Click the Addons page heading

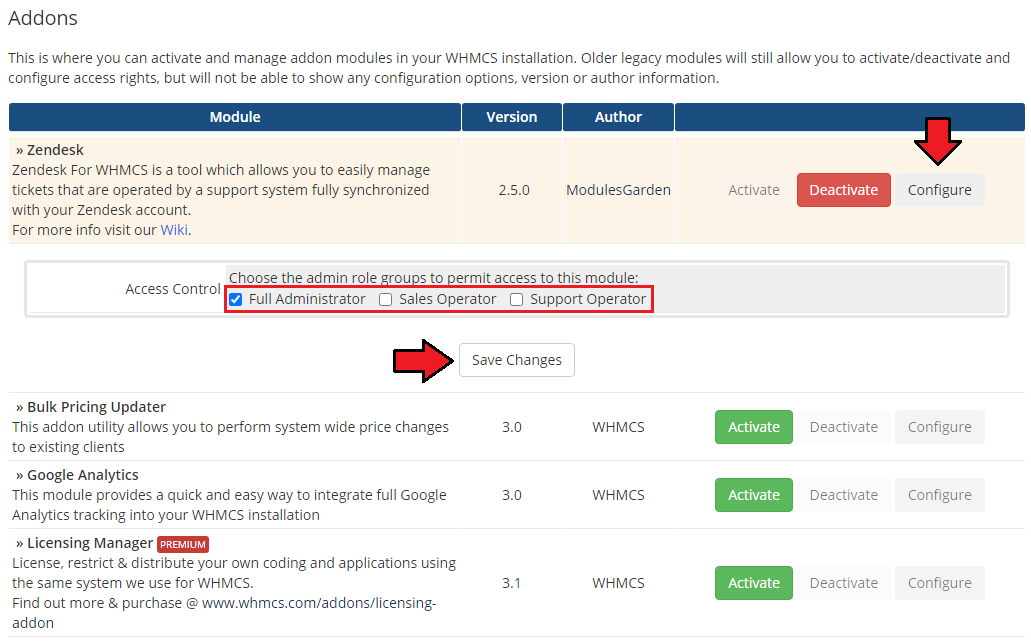[x=43, y=18]
